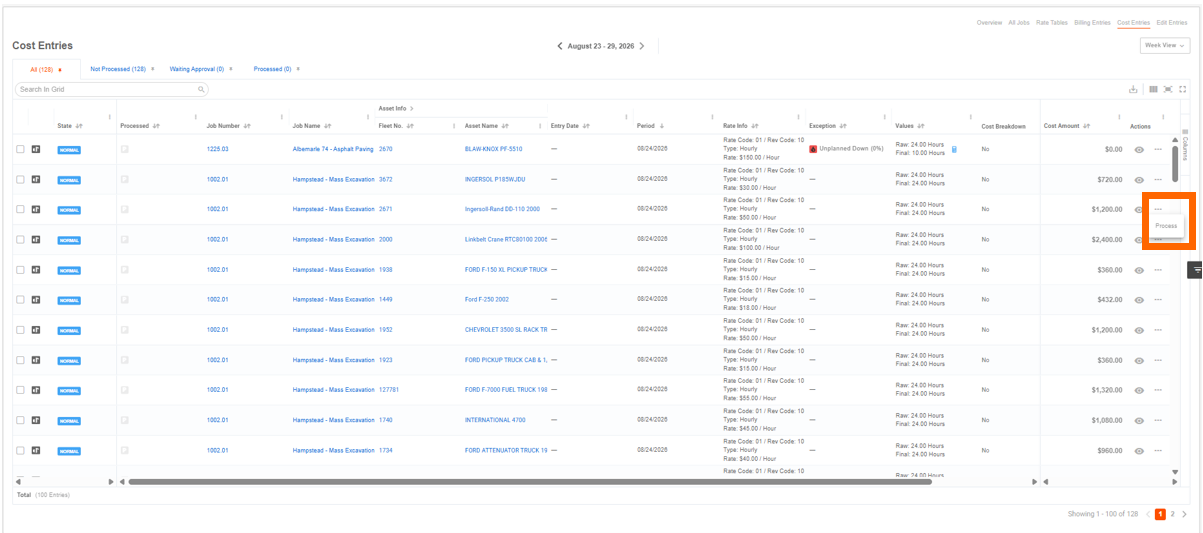Switch to the Not Processed (128) tab

pos(118,69)
